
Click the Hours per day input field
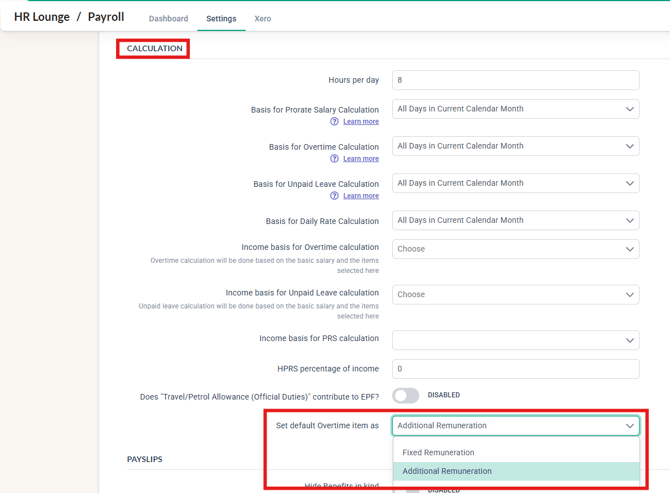[515, 80]
